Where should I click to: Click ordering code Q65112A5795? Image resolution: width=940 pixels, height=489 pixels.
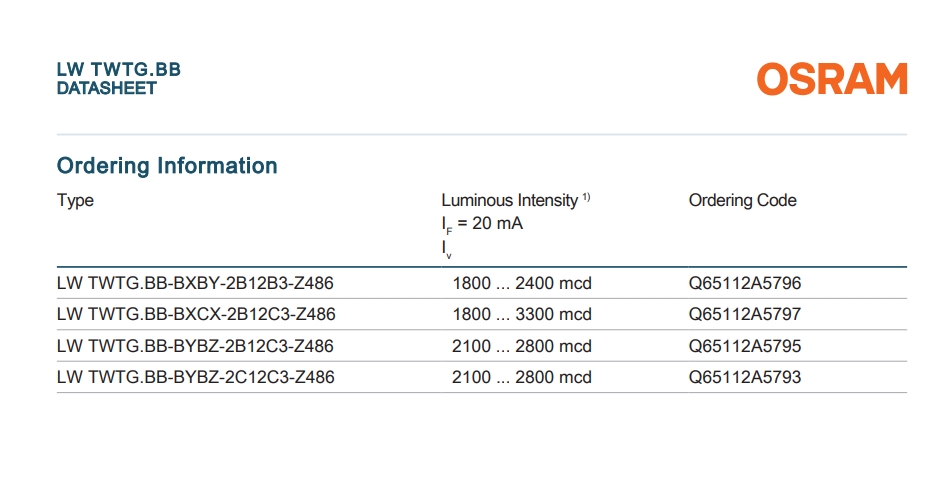pyautogui.click(x=745, y=346)
